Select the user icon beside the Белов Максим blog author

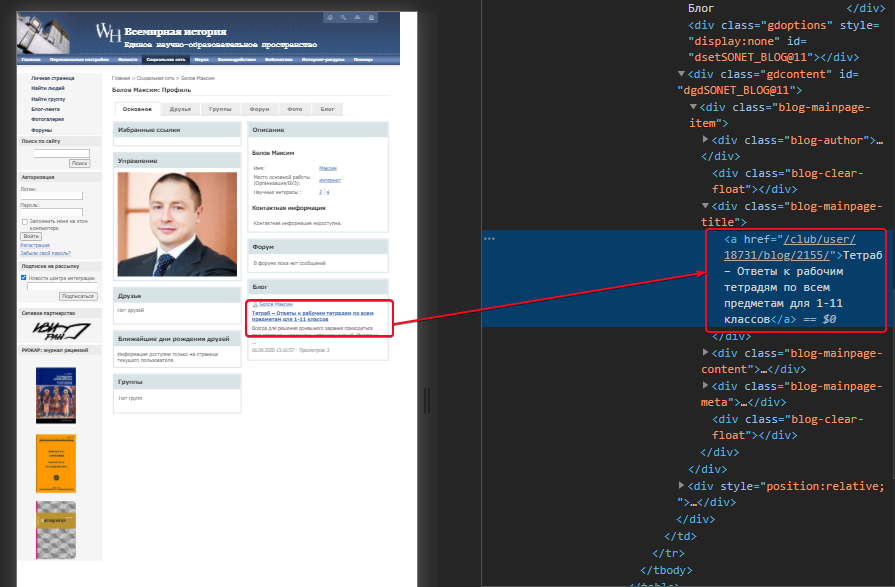coord(255,304)
